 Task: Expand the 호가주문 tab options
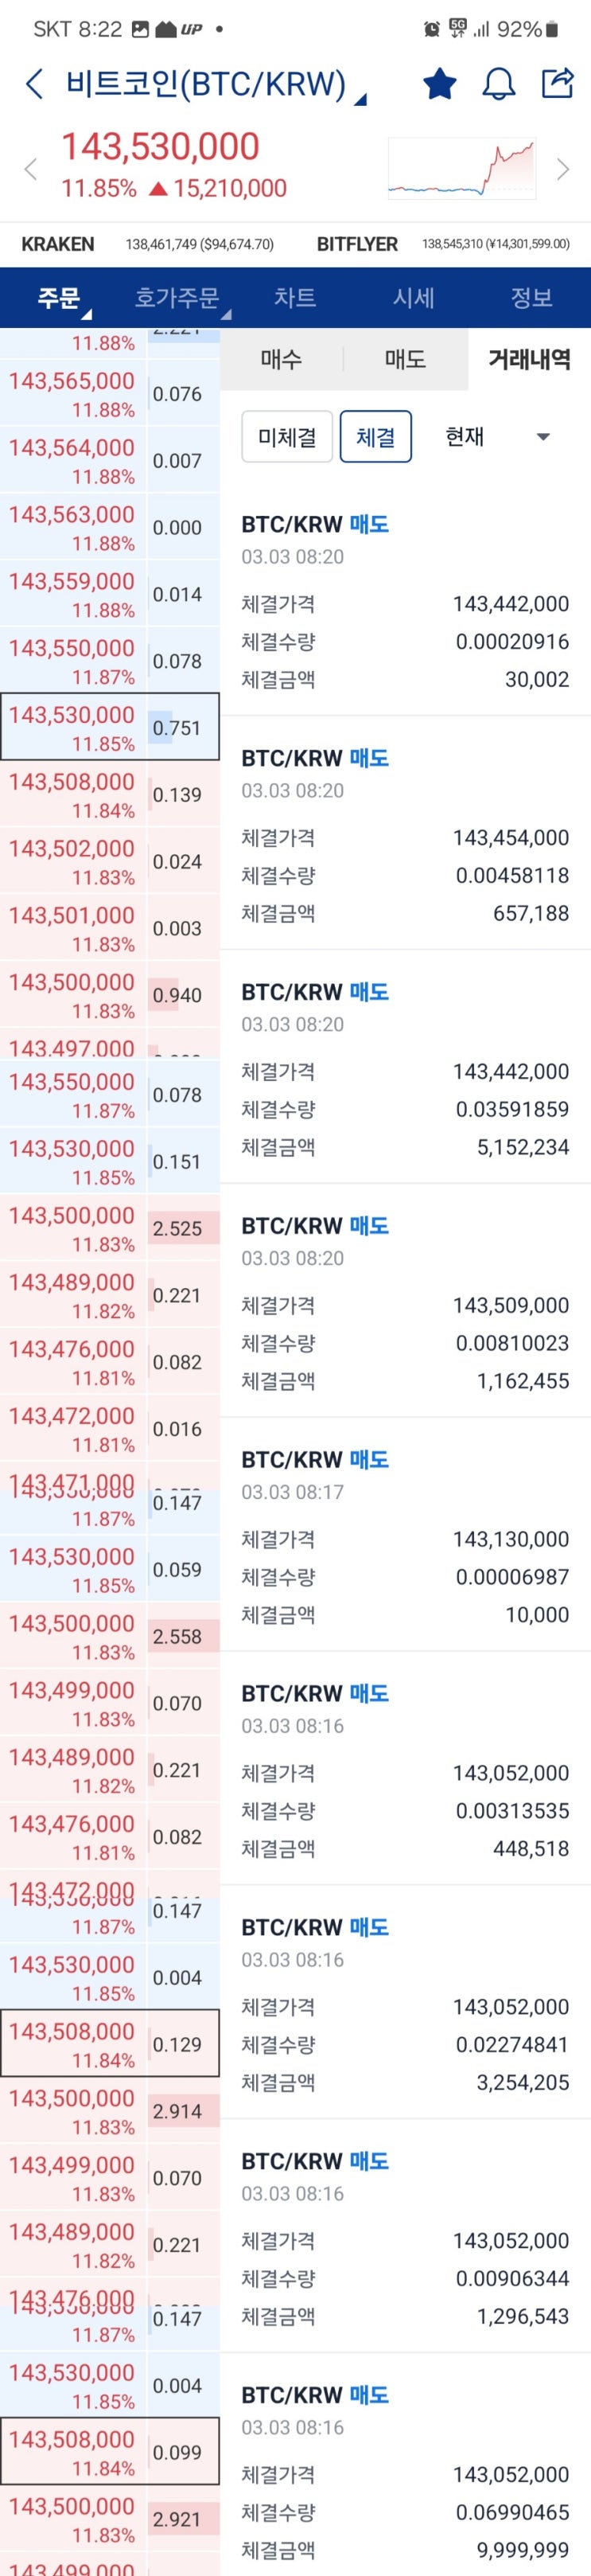click(178, 297)
